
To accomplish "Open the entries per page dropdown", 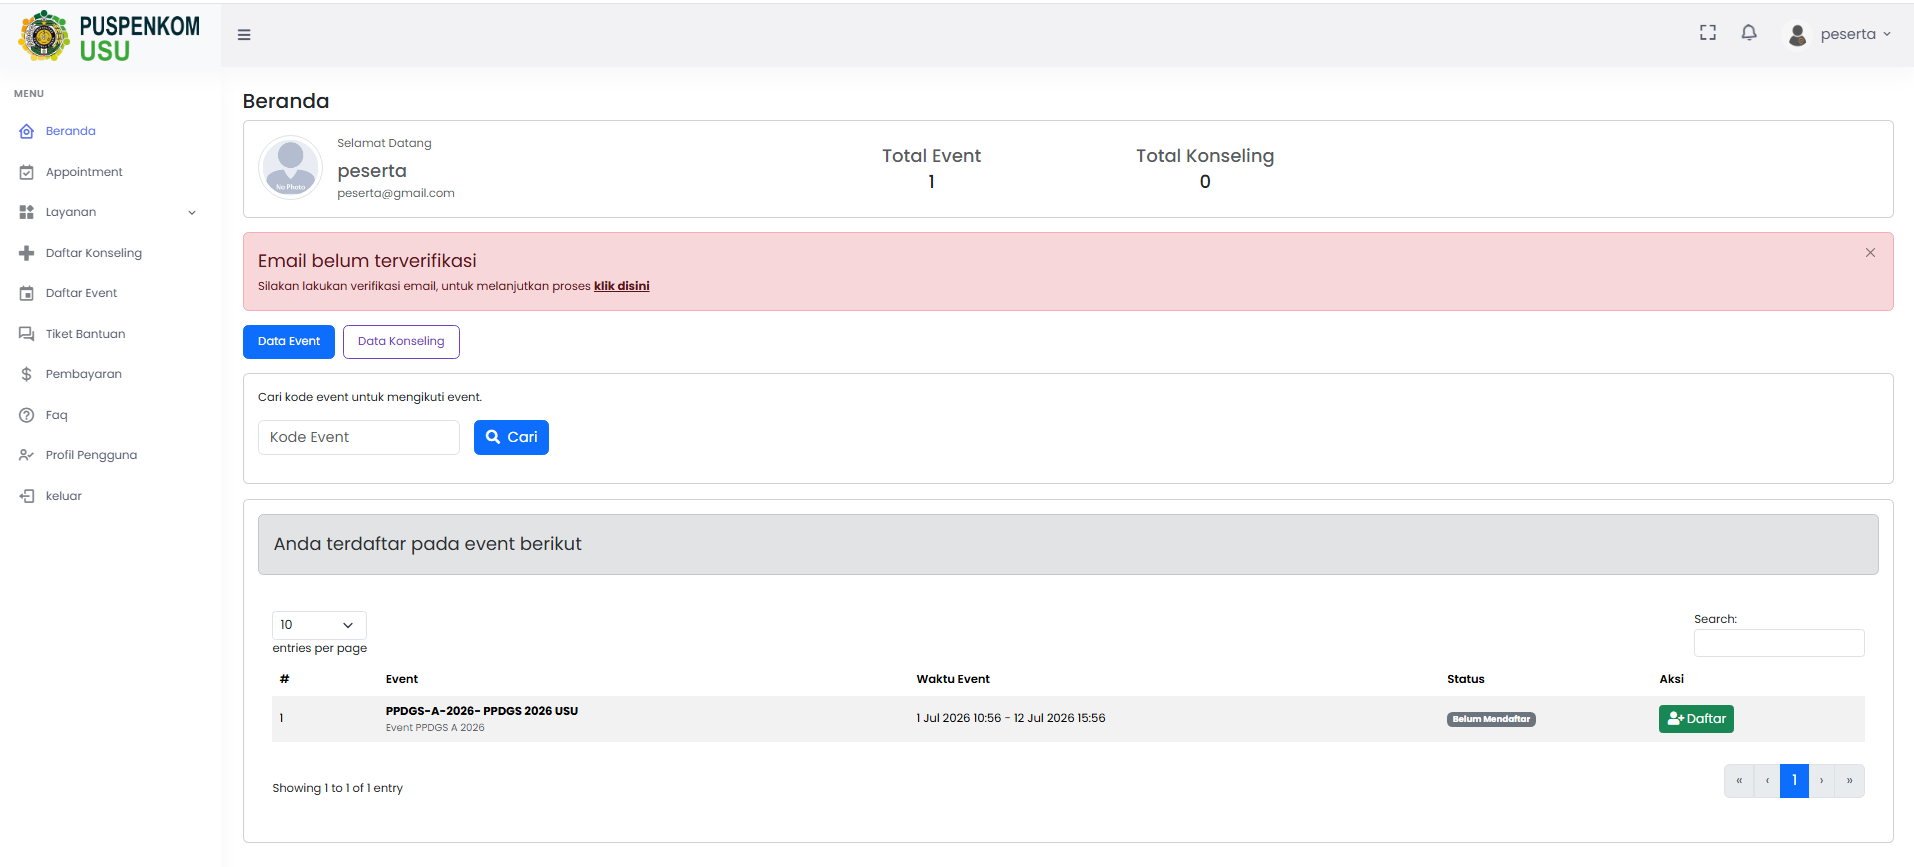I will click(x=319, y=625).
